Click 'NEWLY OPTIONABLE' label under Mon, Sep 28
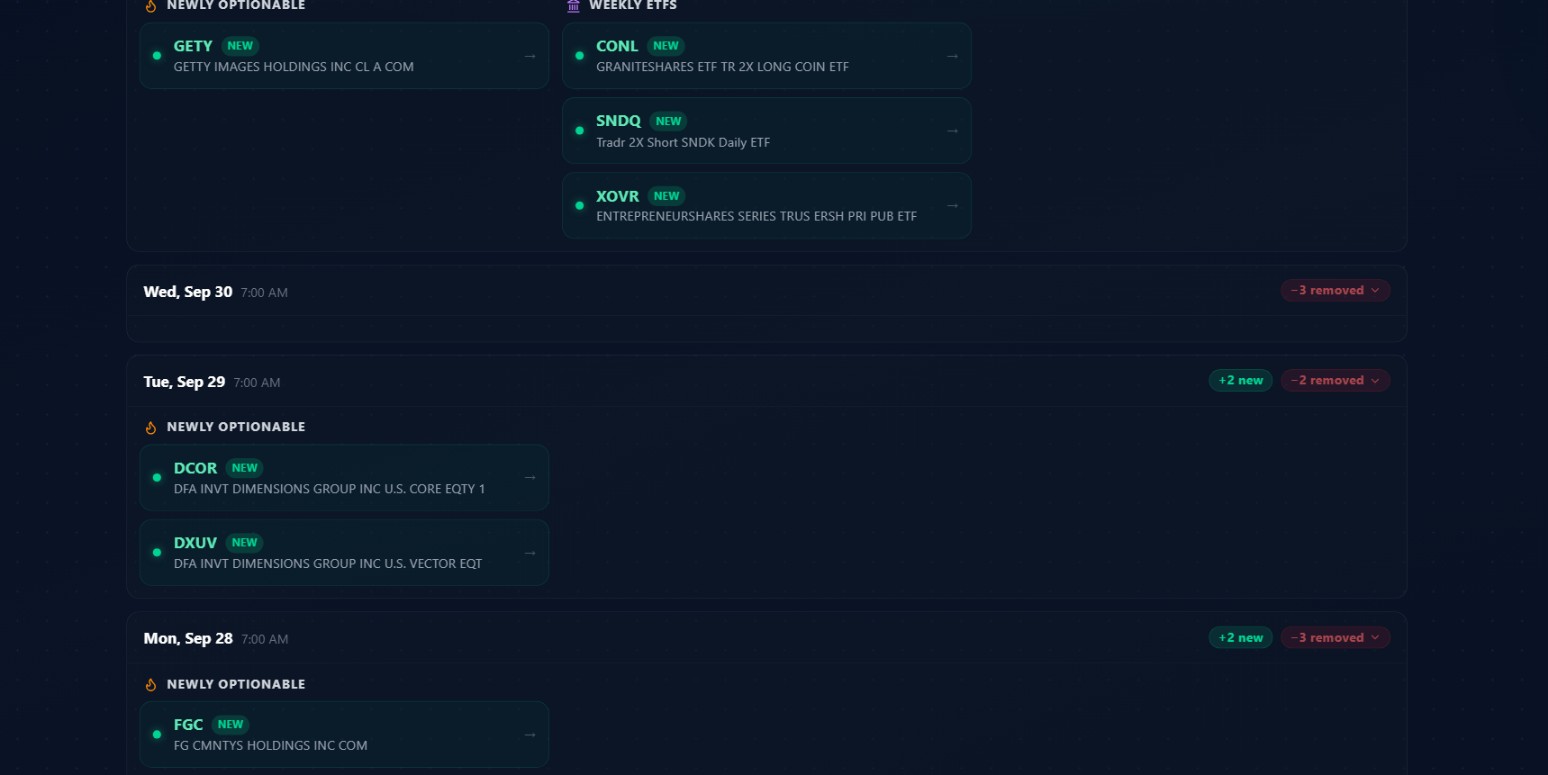 (x=236, y=685)
